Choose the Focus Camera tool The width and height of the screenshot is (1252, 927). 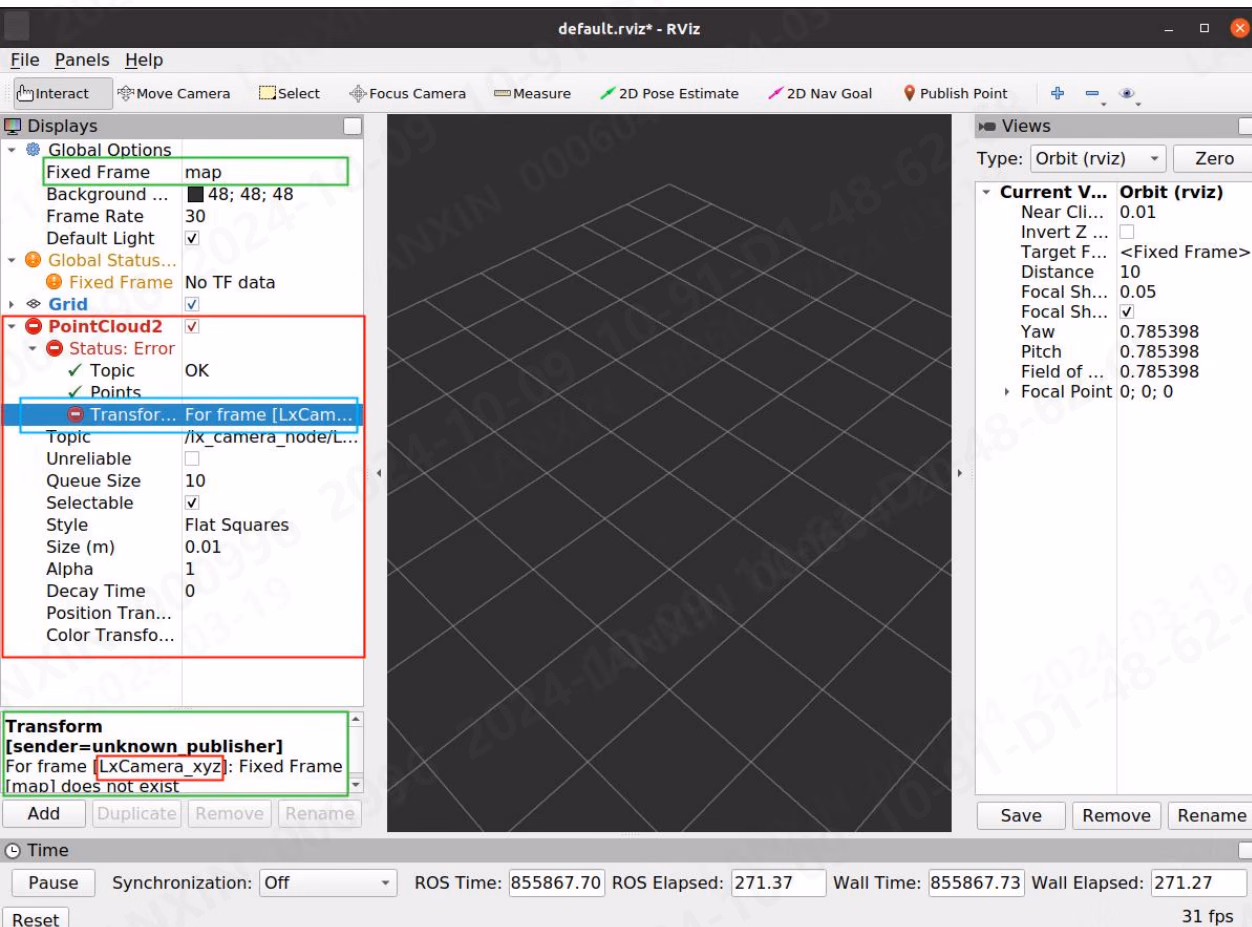coord(407,93)
